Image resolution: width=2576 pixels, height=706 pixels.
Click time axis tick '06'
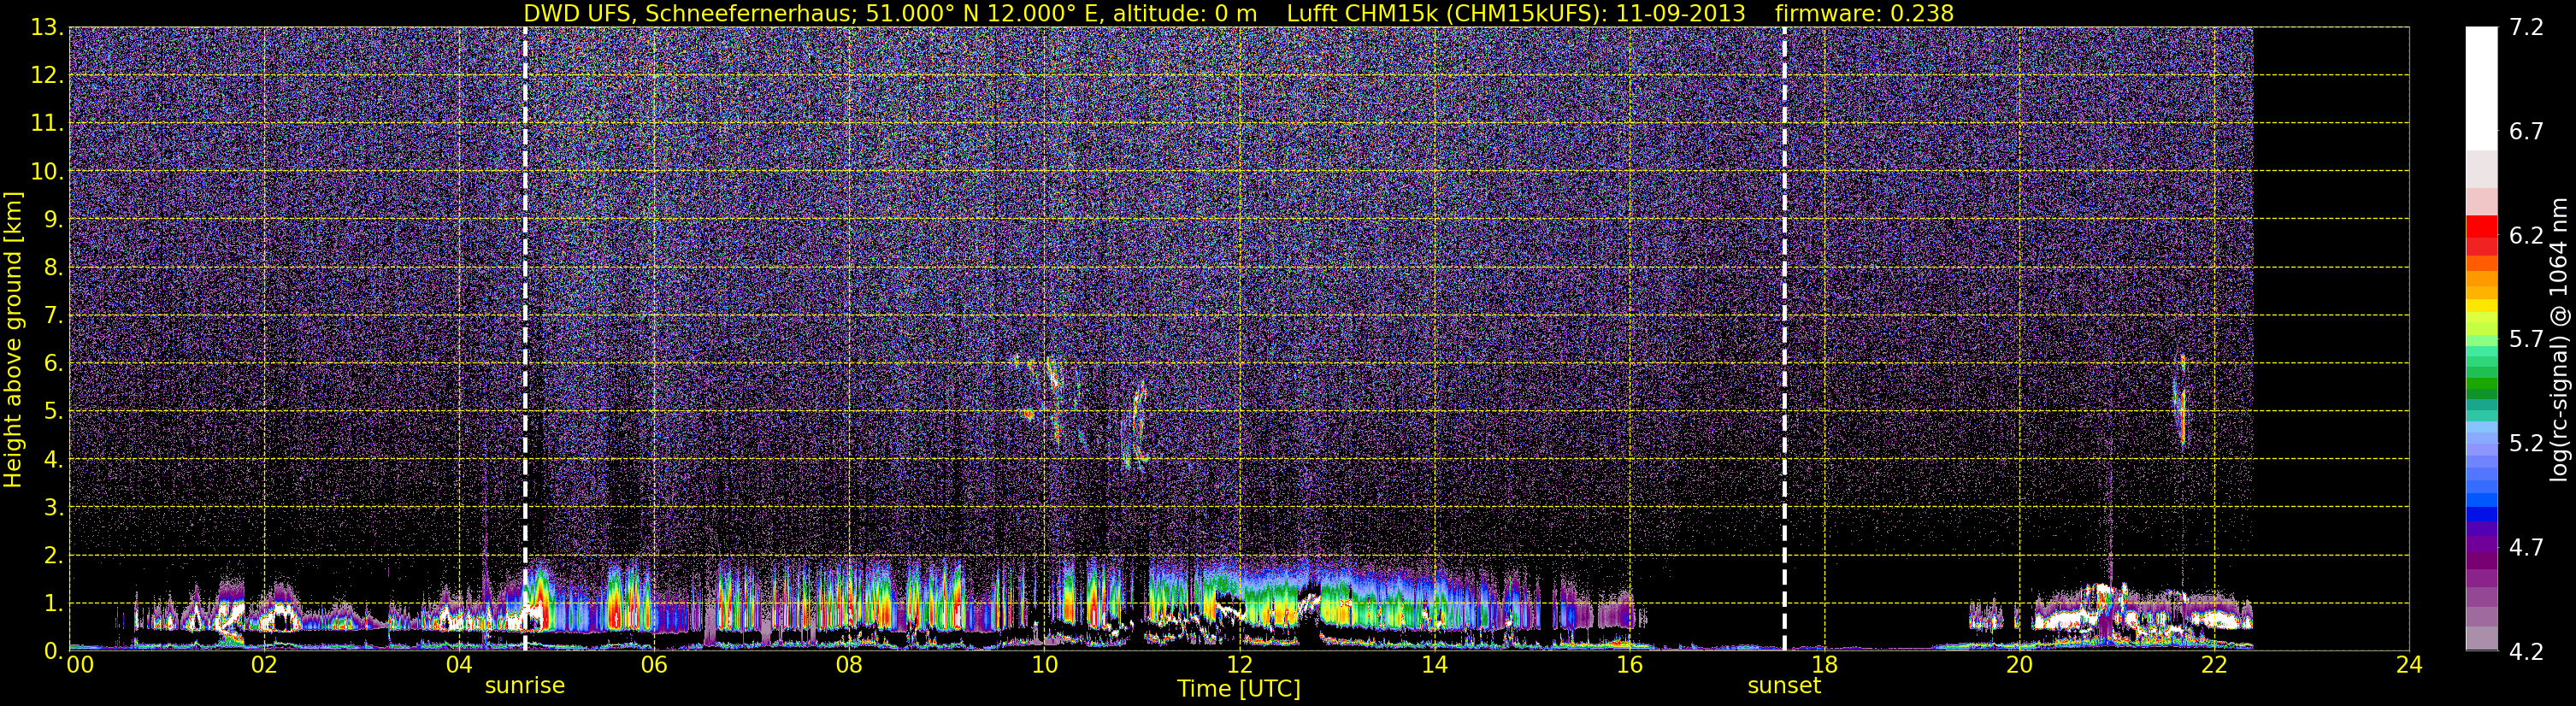tap(654, 665)
